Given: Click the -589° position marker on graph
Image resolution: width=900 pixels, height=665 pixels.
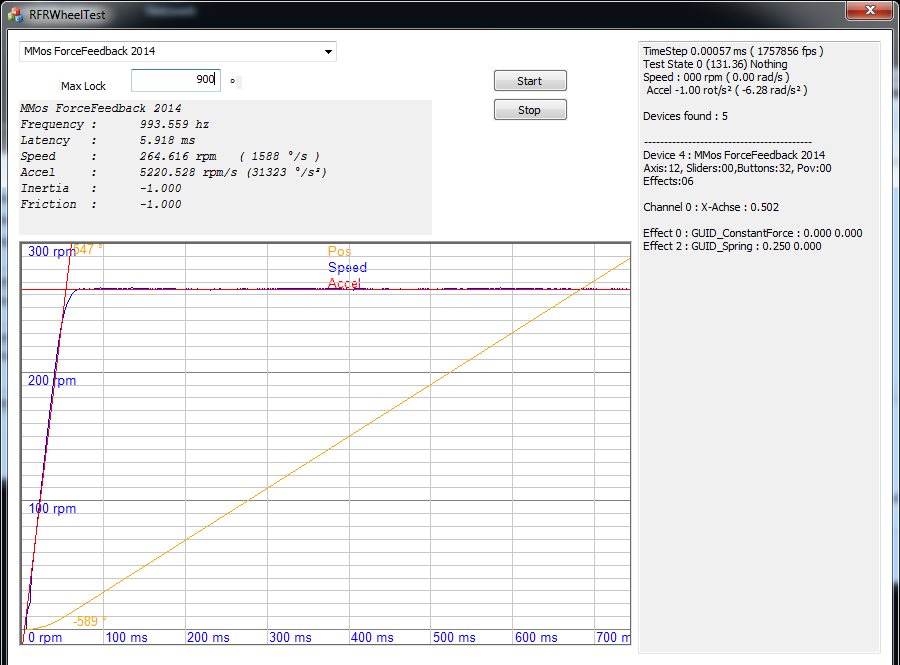Looking at the screenshot, I should point(90,621).
